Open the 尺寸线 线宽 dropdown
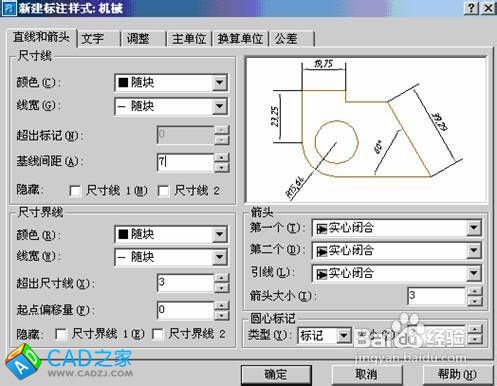 tap(220, 106)
